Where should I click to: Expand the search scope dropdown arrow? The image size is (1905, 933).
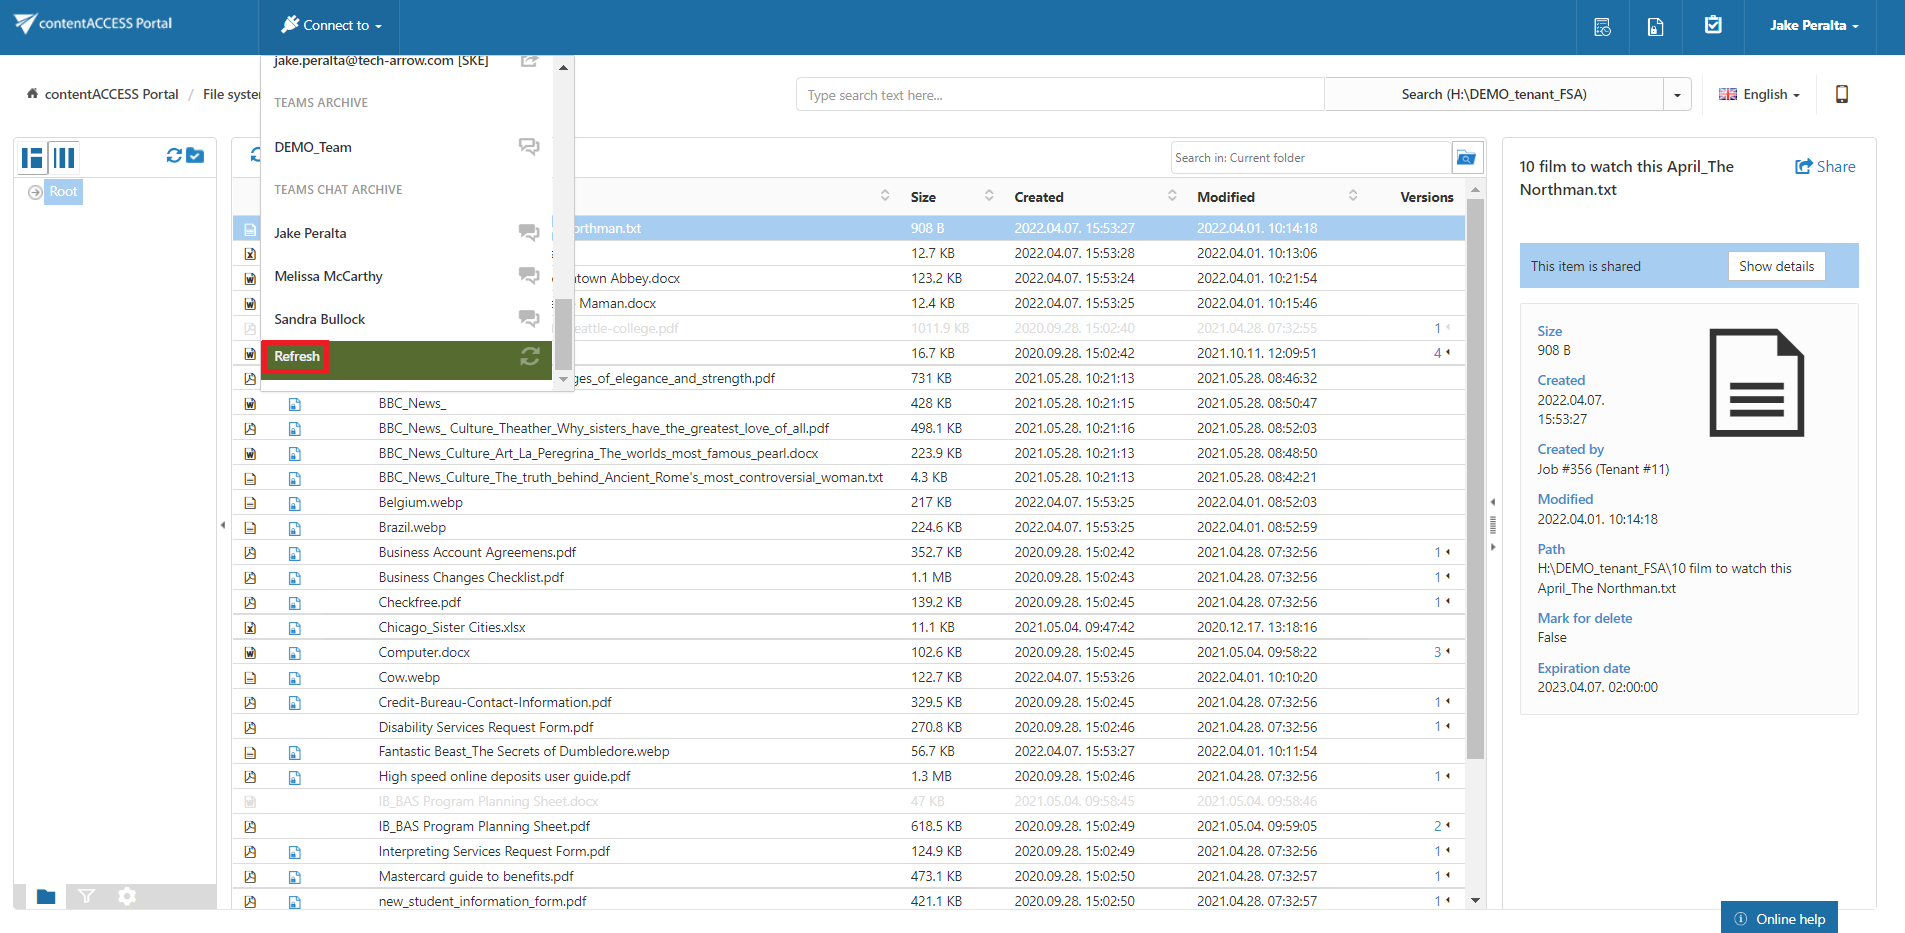(1677, 95)
